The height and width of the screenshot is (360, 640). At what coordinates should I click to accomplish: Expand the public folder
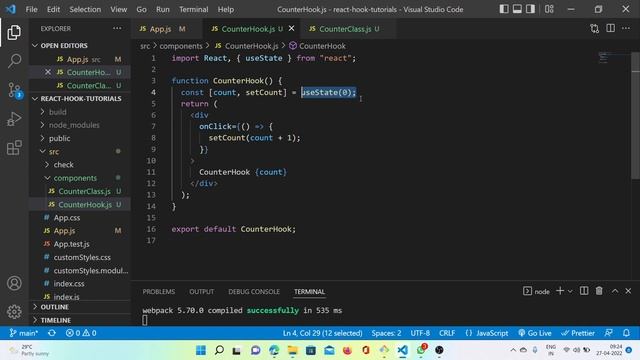coord(80,138)
